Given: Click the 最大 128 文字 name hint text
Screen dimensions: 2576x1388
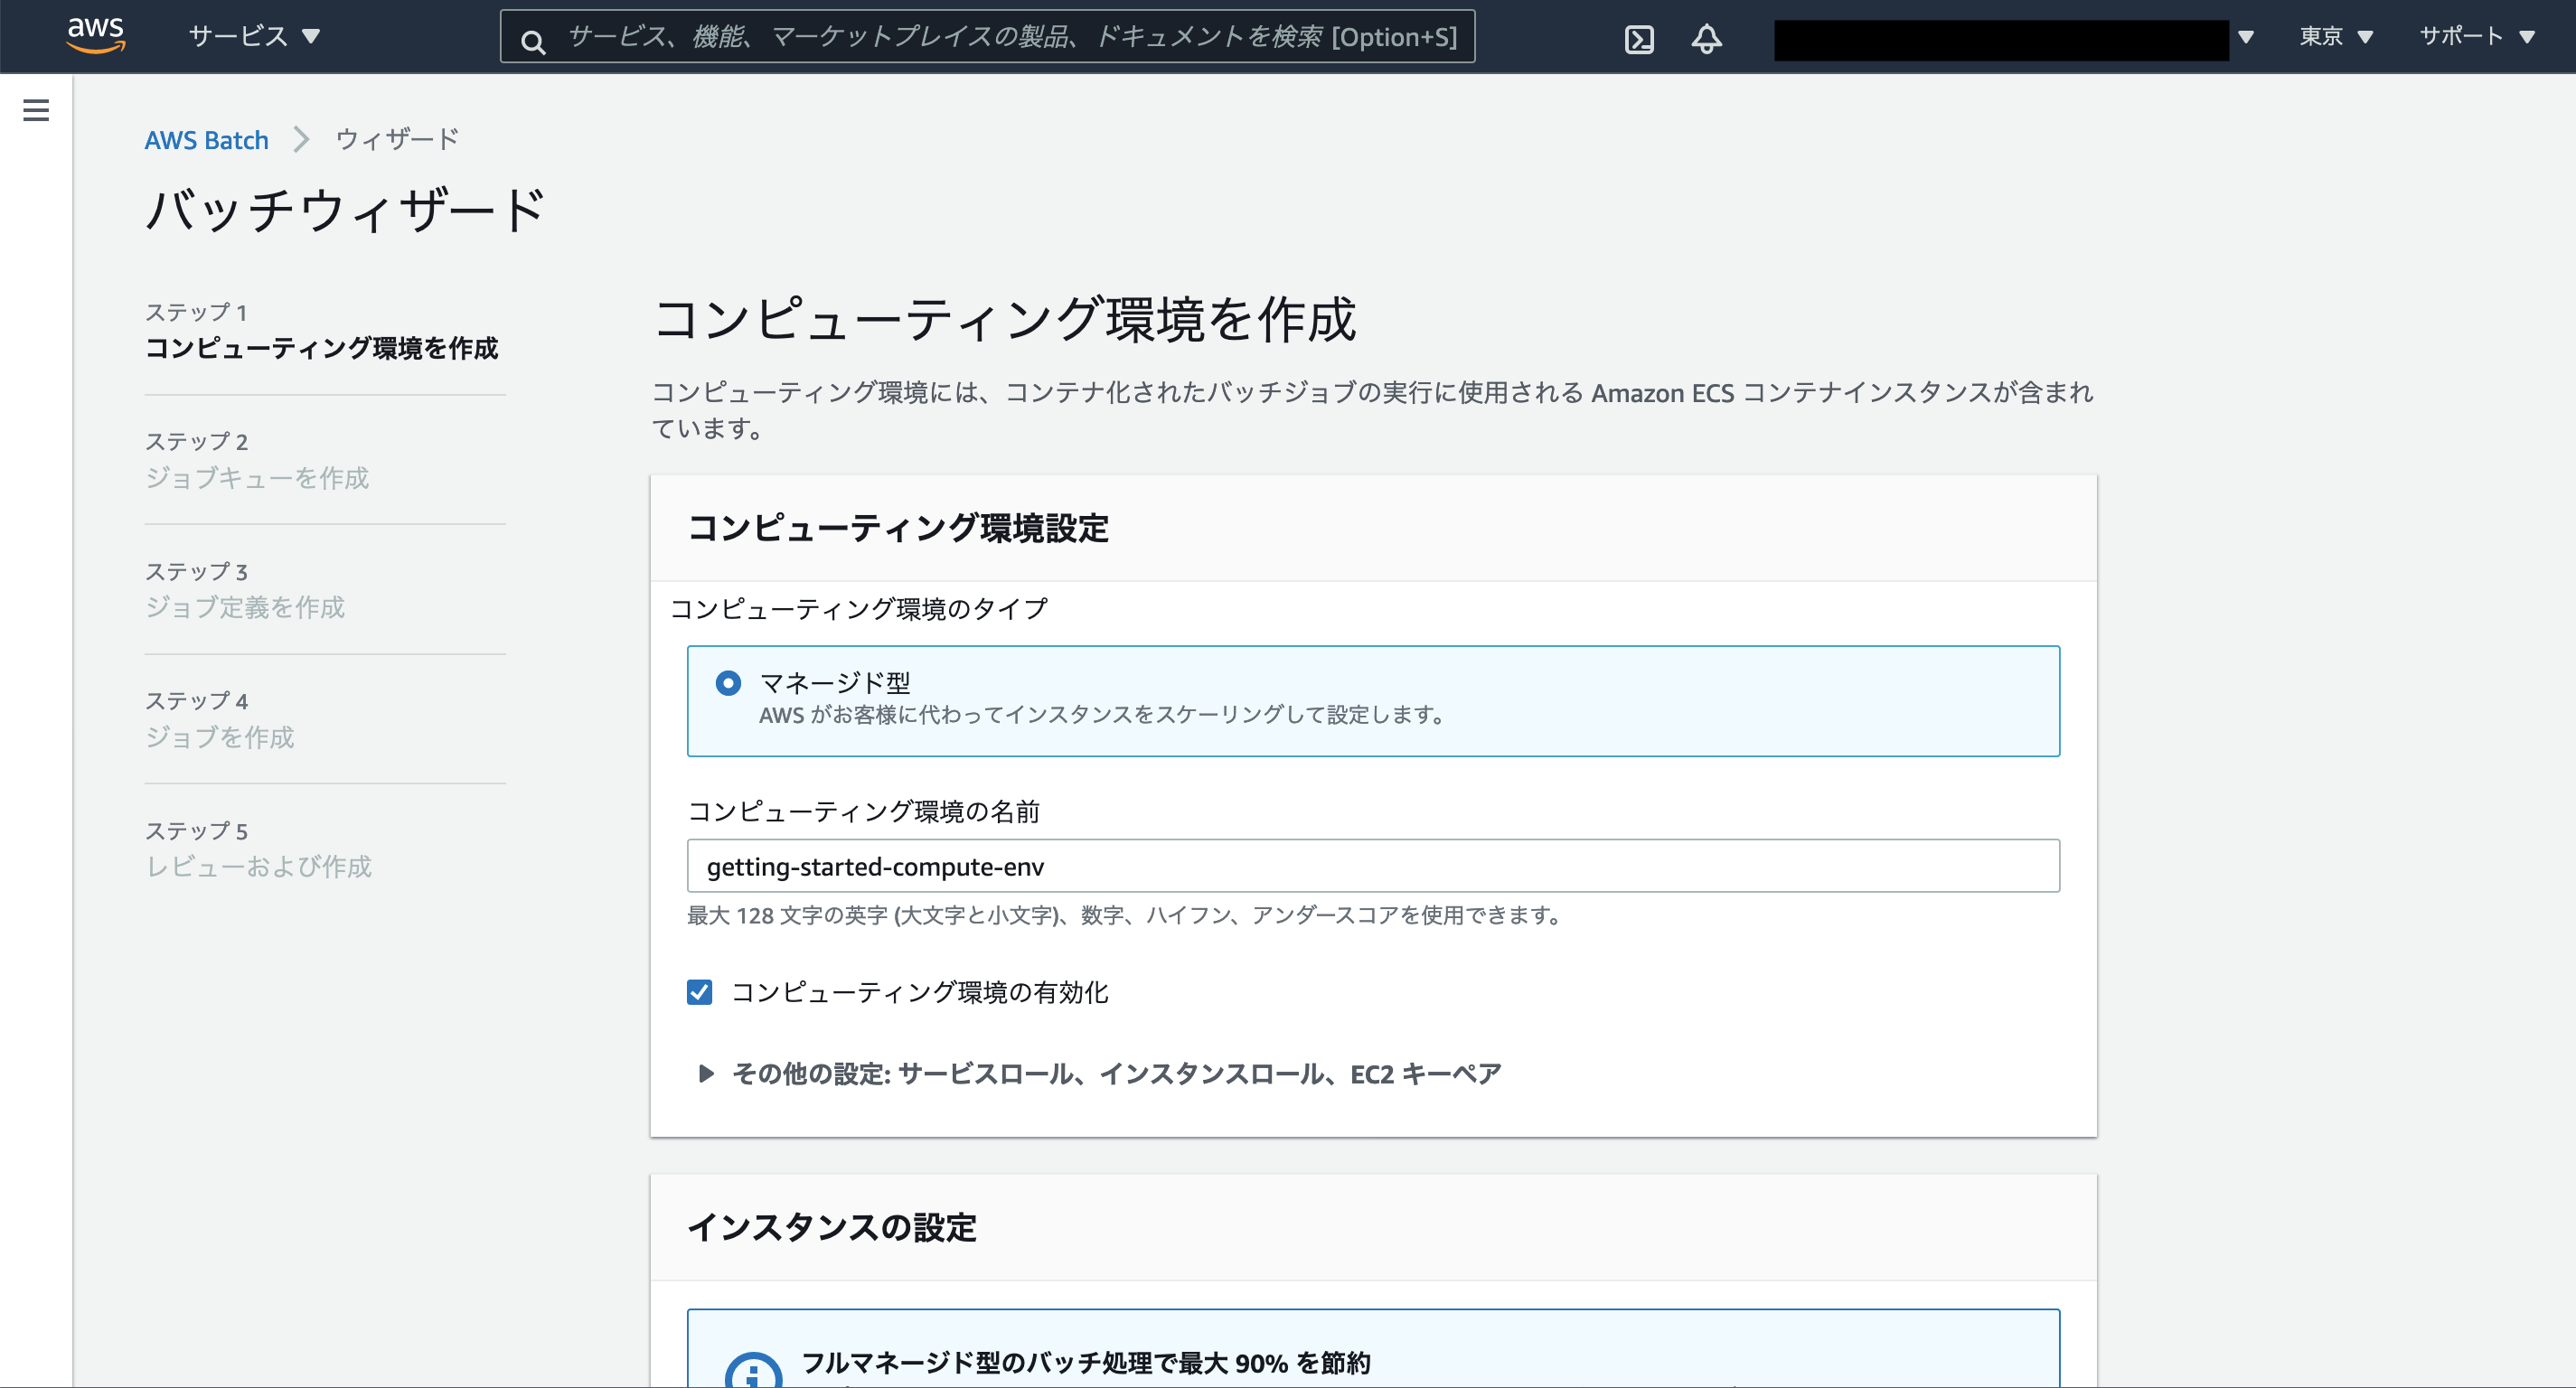Looking at the screenshot, I should point(1126,915).
